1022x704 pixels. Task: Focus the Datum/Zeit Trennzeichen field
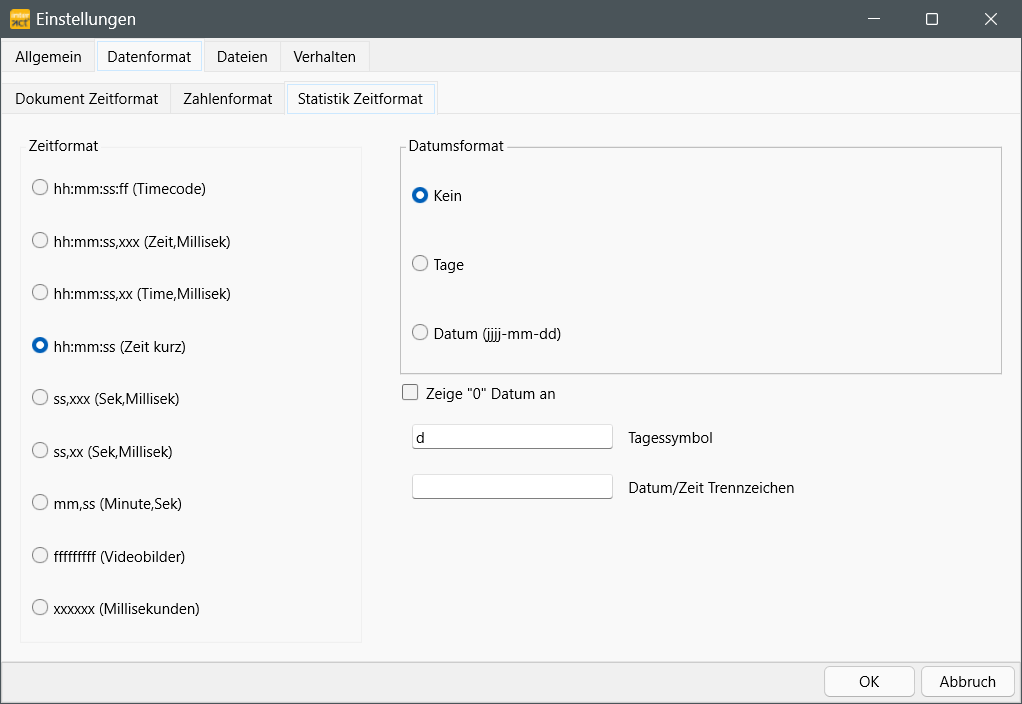tap(512, 487)
